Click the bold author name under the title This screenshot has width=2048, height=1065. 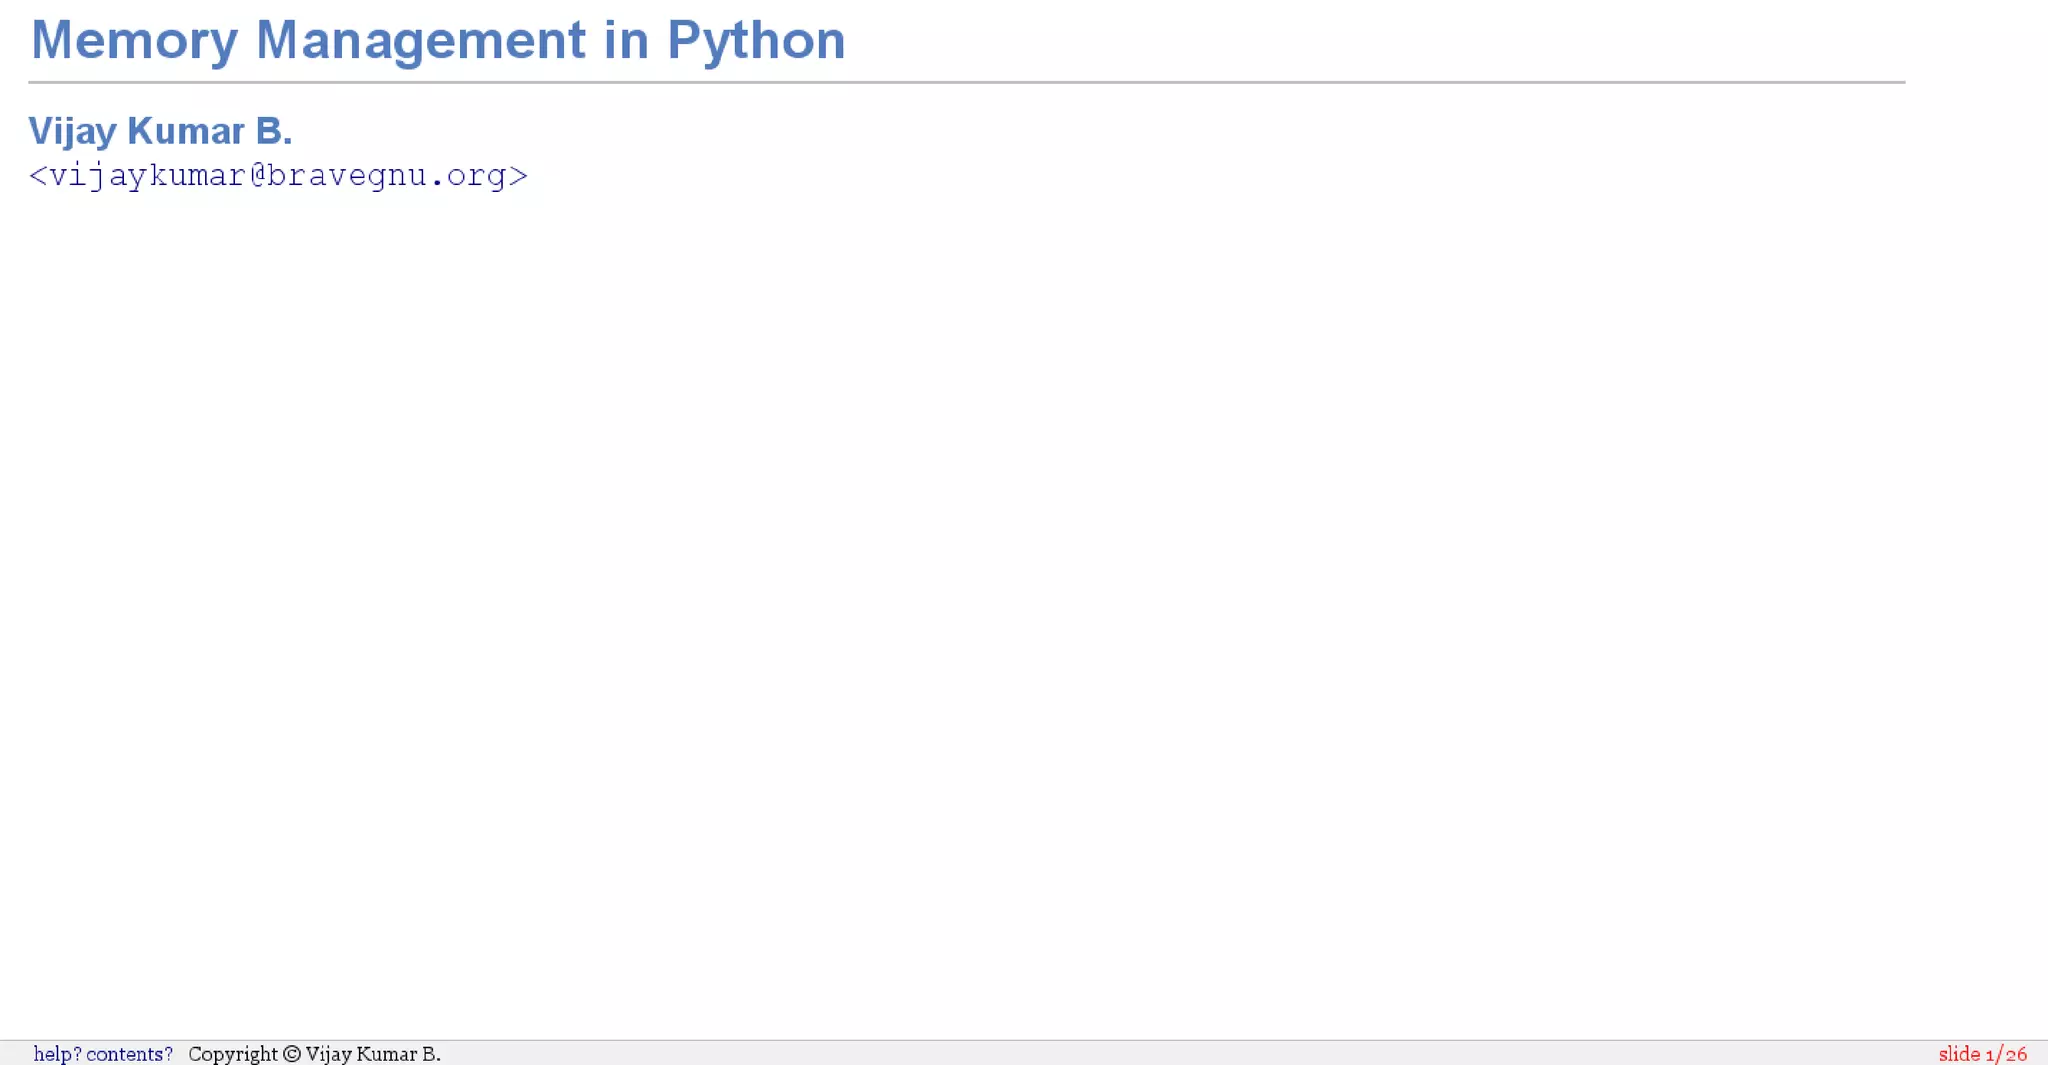click(160, 131)
